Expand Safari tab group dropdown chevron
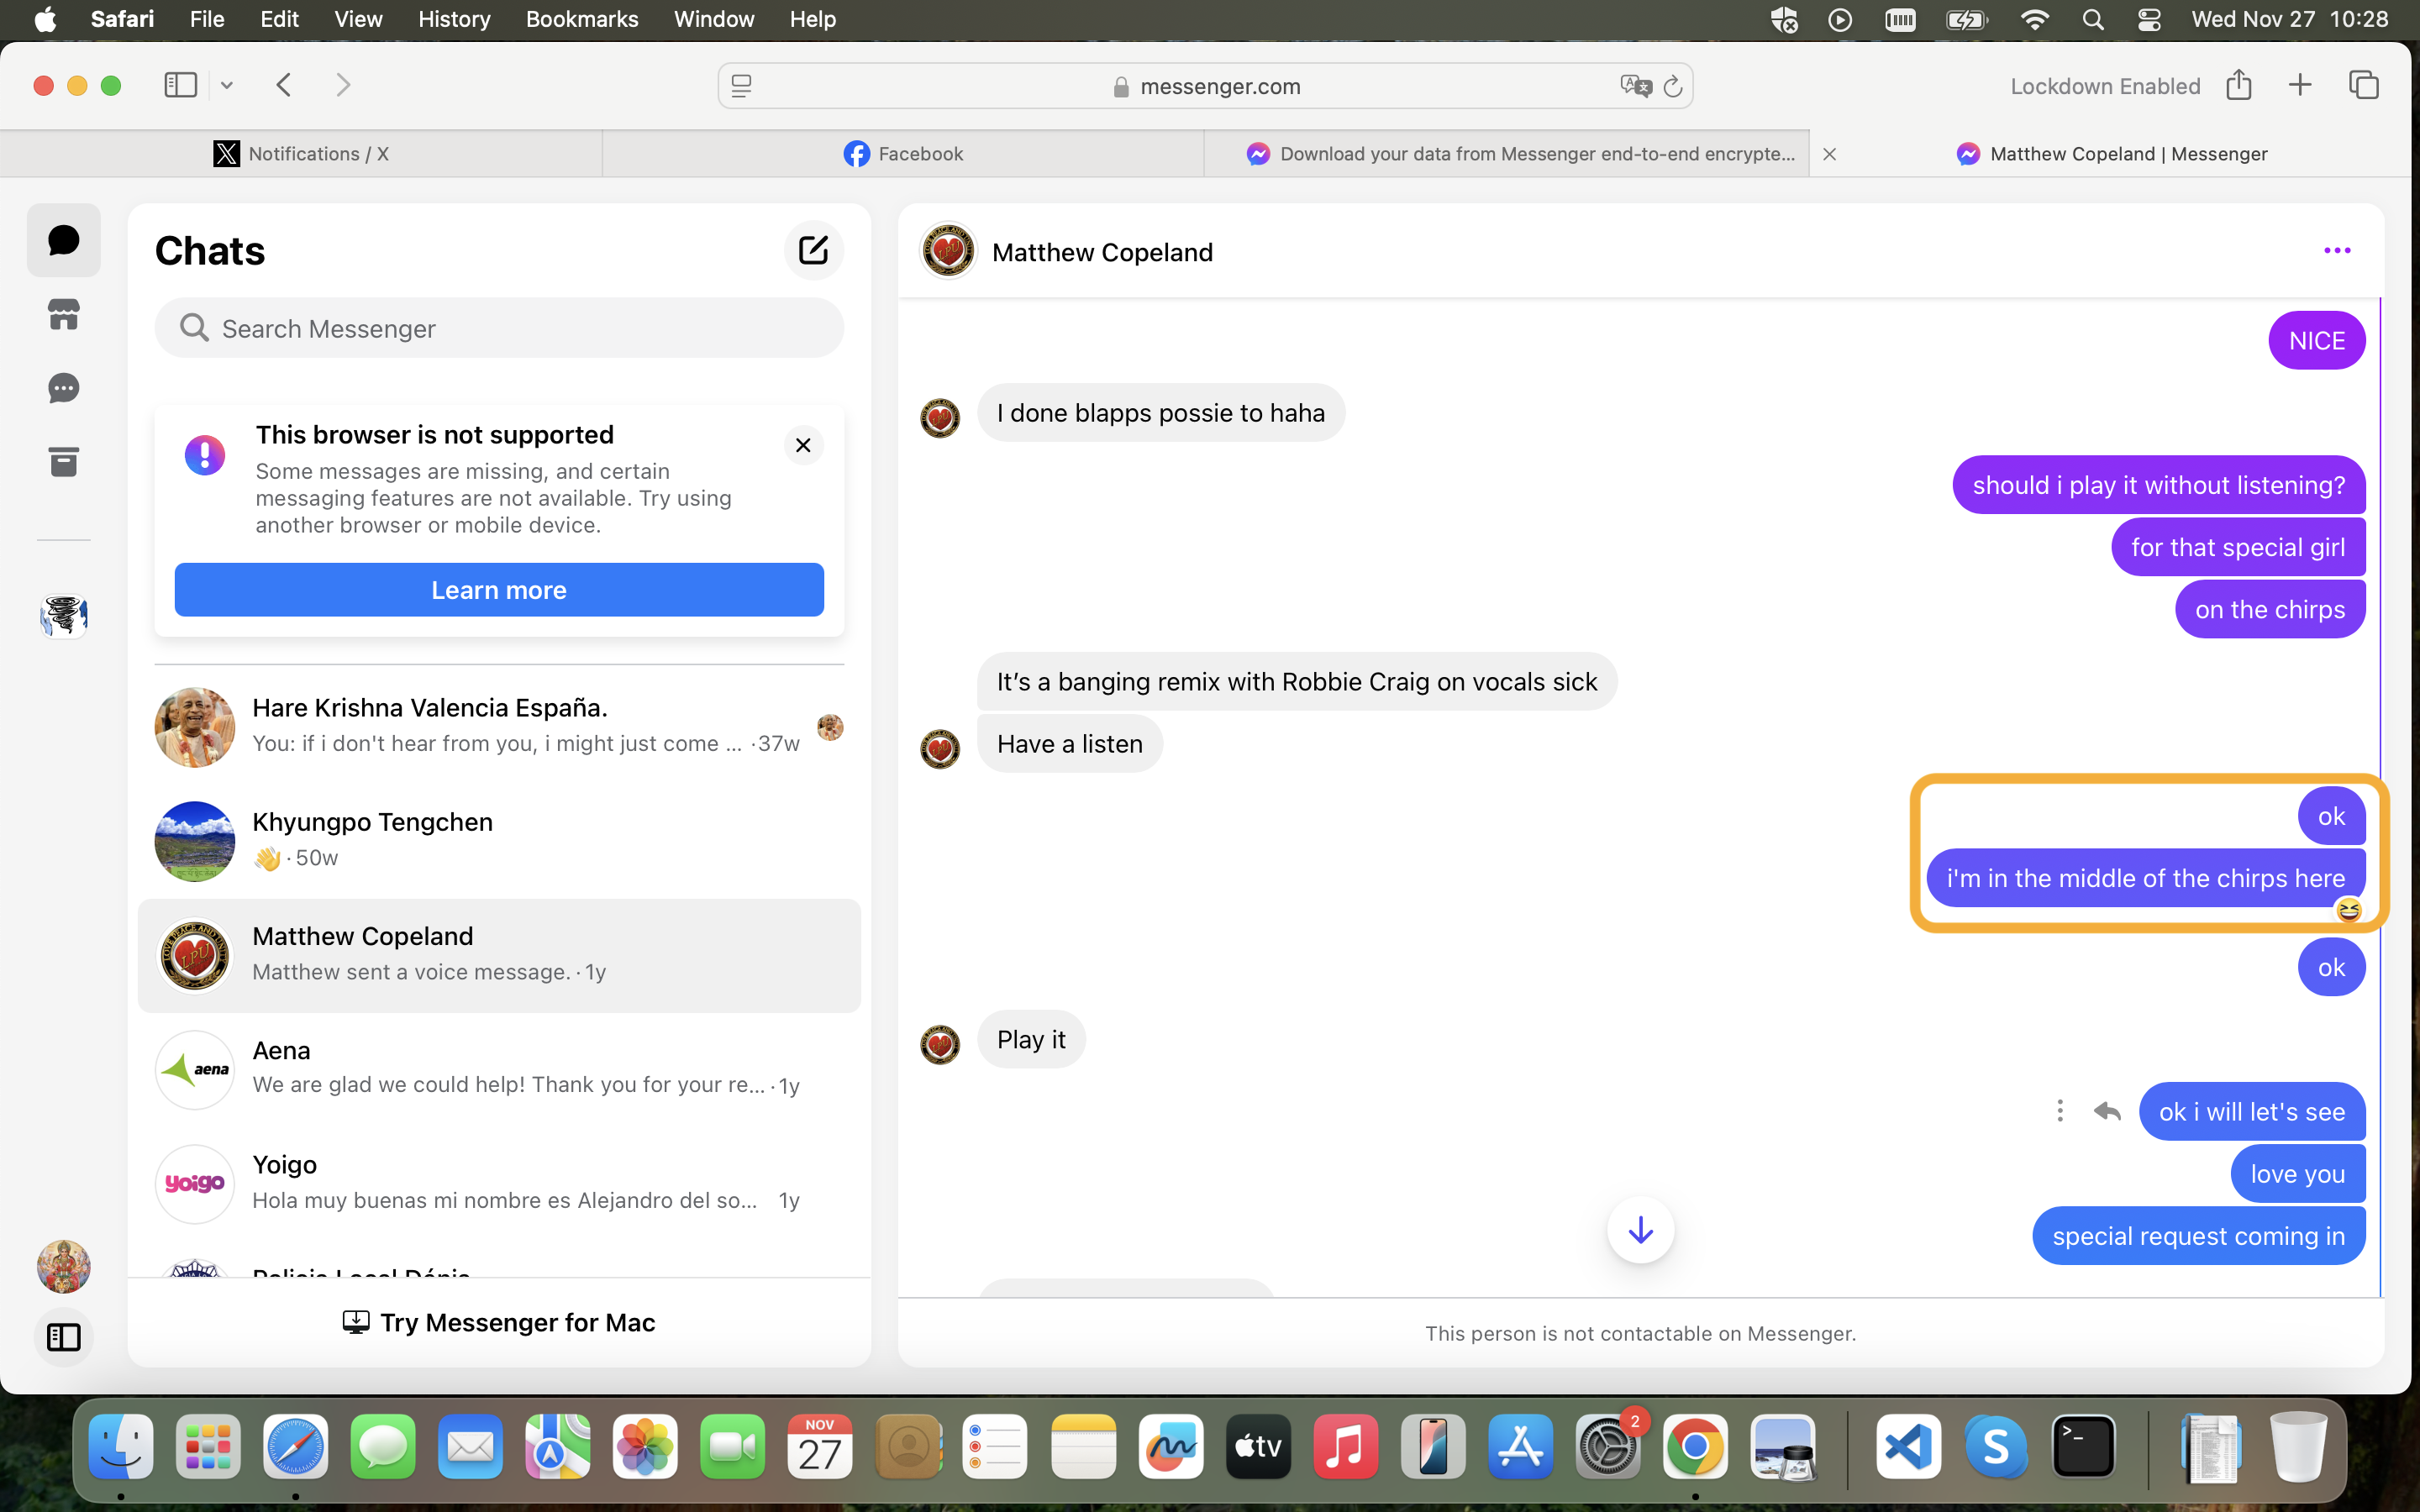This screenshot has width=2420, height=1512. coord(227,85)
